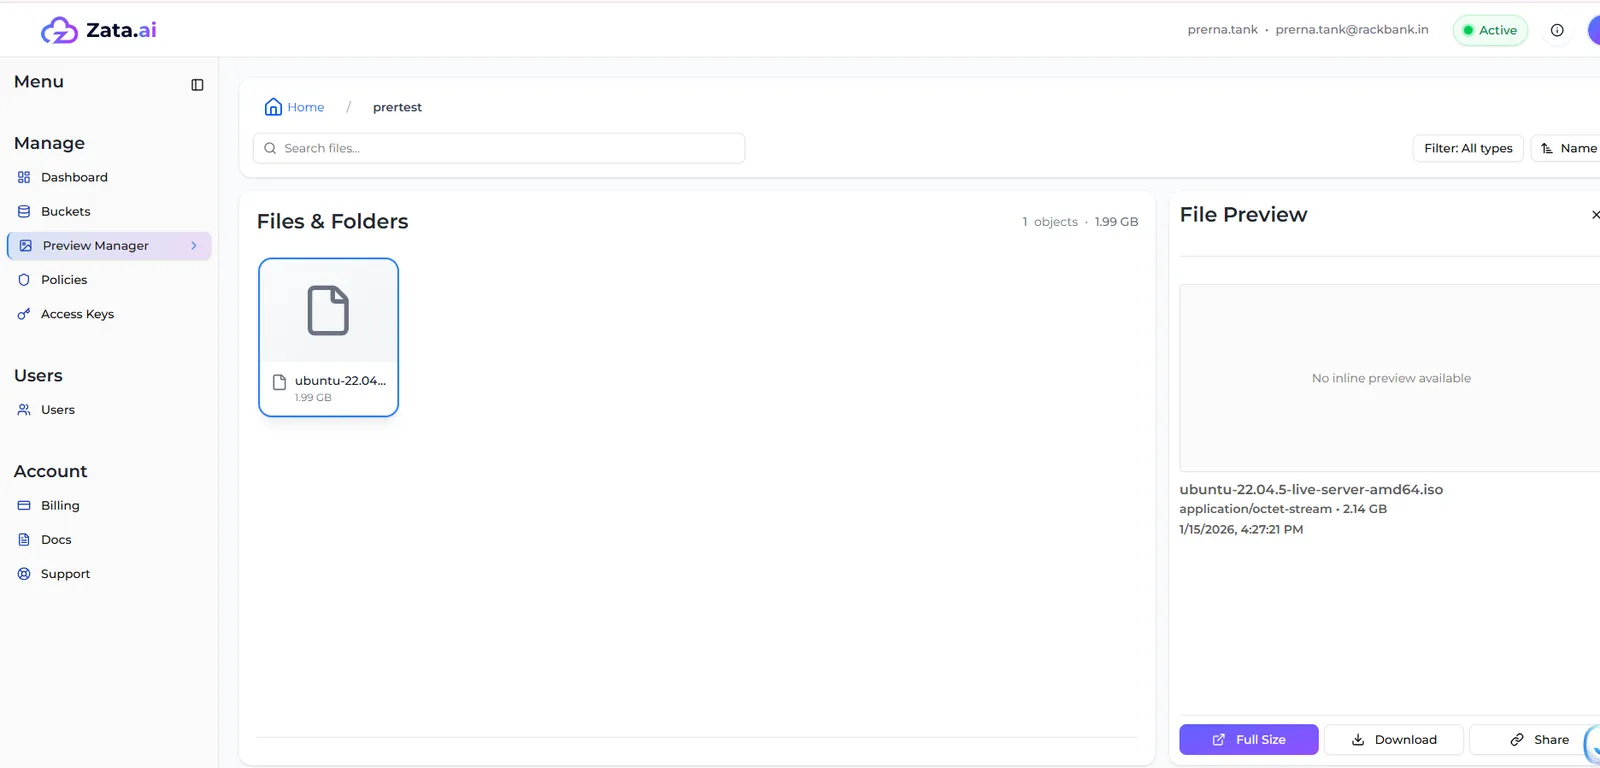Click the Full Size button
1600x768 pixels.
(x=1249, y=740)
